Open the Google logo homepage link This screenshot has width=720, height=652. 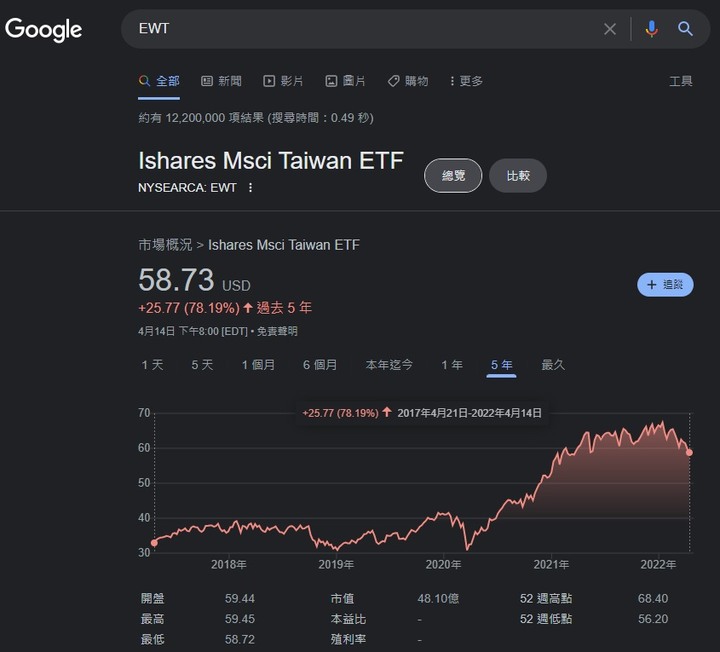pyautogui.click(x=44, y=30)
